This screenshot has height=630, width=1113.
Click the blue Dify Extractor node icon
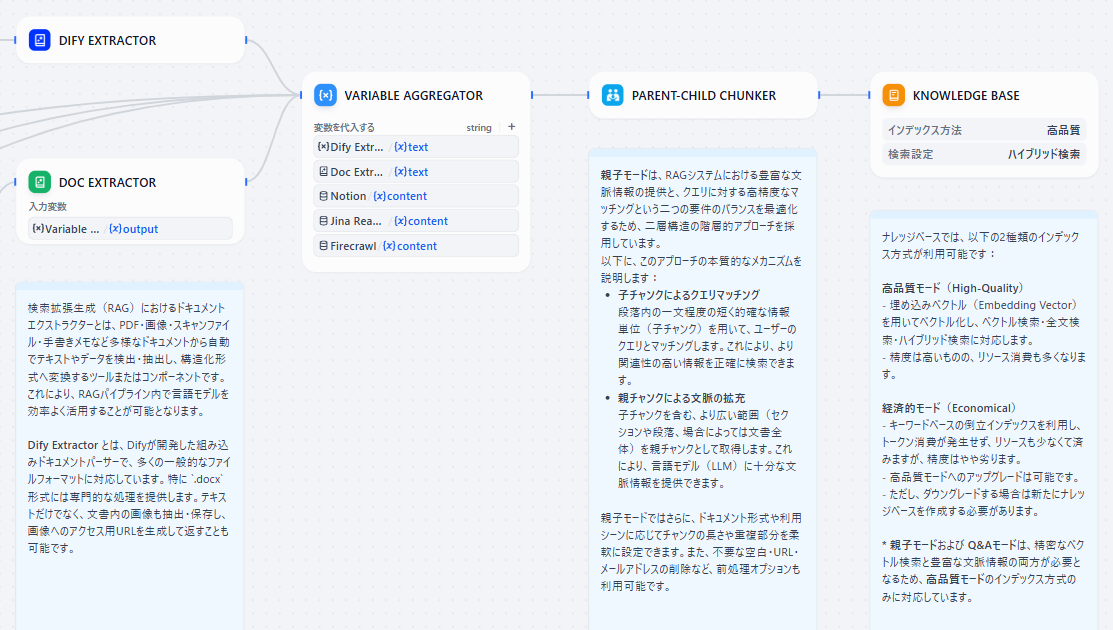[x=40, y=41]
